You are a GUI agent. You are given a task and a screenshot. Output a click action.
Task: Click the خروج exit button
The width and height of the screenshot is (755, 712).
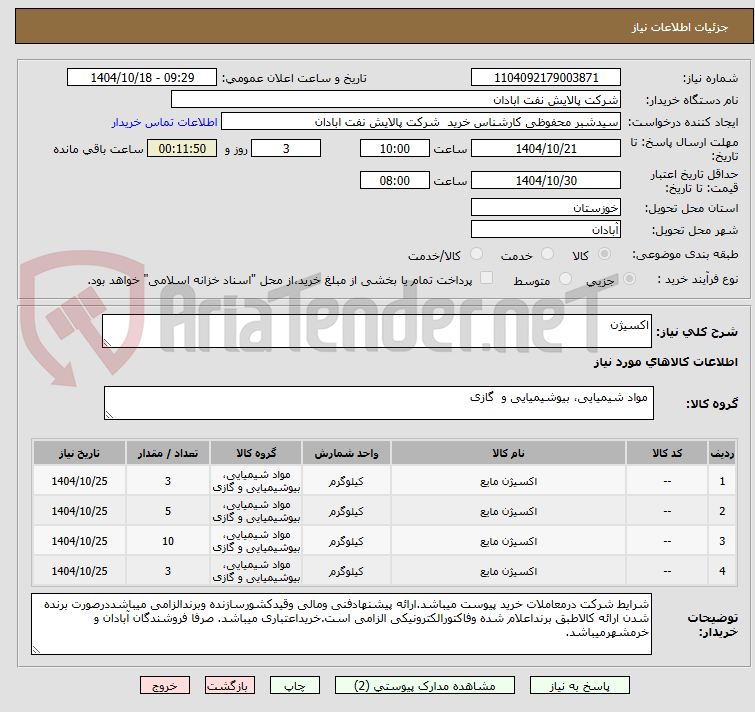[x=165, y=686]
